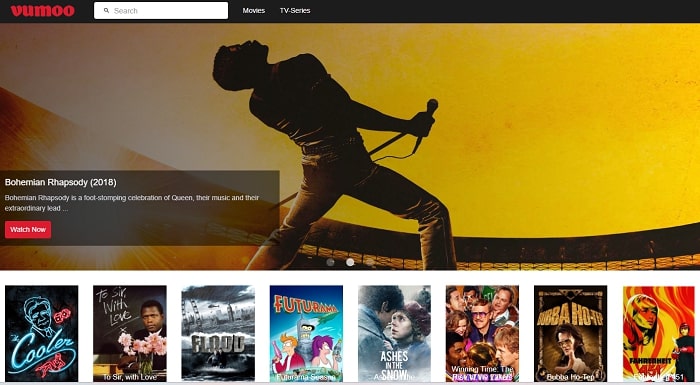Open the To Sir, with Love poster
This screenshot has height=385, width=700.
(x=130, y=334)
